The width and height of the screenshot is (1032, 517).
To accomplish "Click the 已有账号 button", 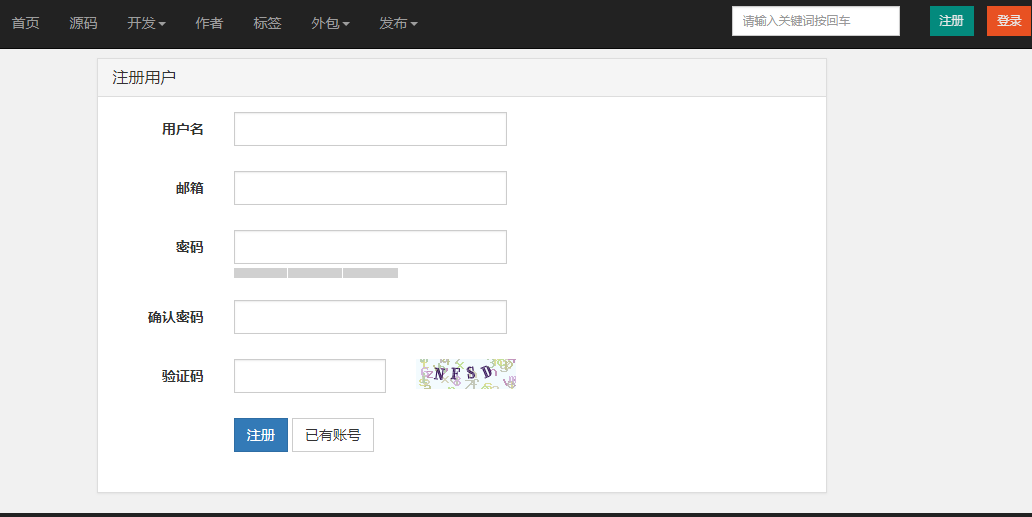I will tap(333, 435).
